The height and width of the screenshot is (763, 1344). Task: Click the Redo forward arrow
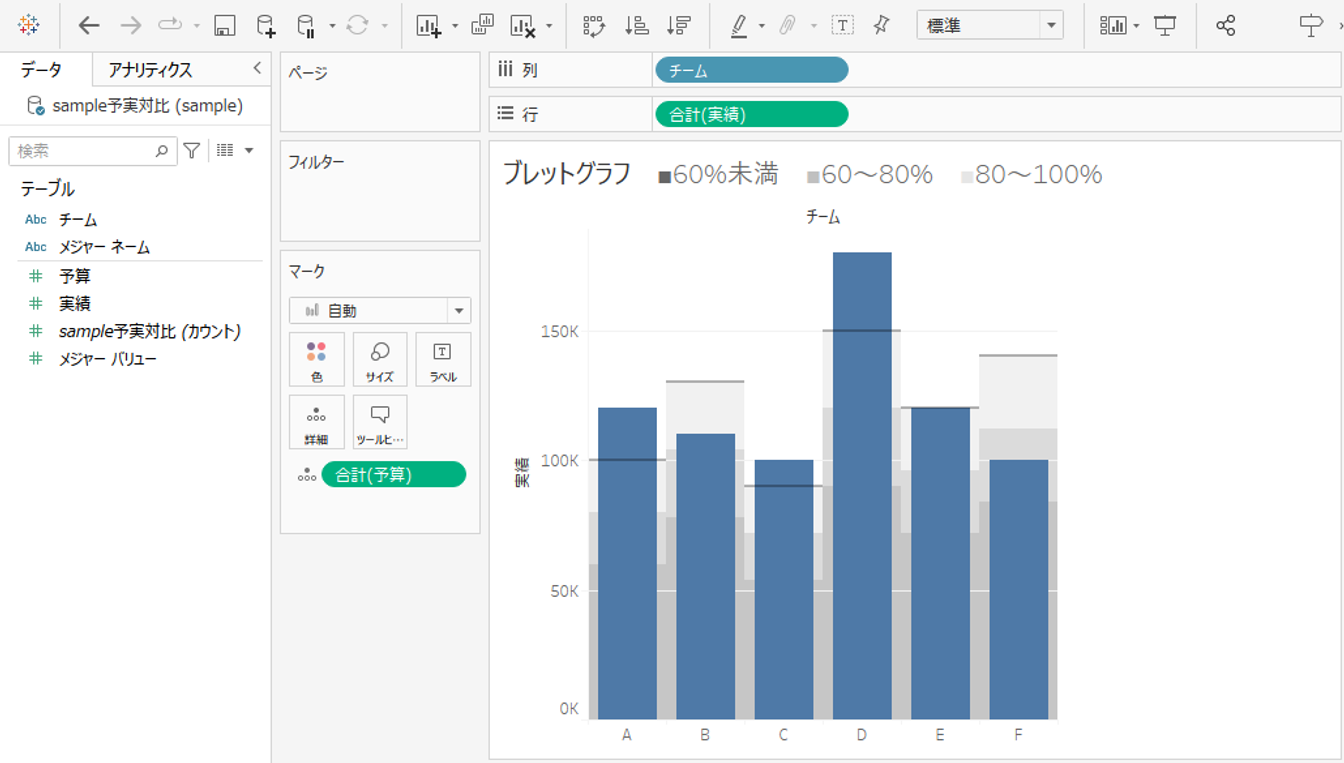coord(130,26)
